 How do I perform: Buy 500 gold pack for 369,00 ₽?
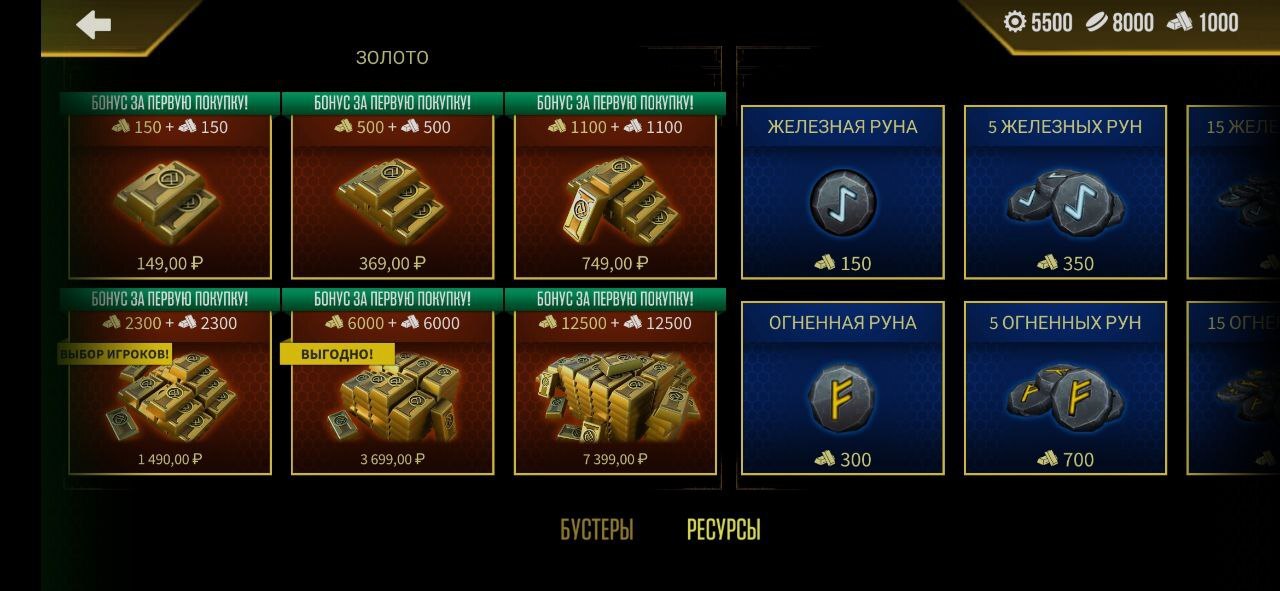393,186
